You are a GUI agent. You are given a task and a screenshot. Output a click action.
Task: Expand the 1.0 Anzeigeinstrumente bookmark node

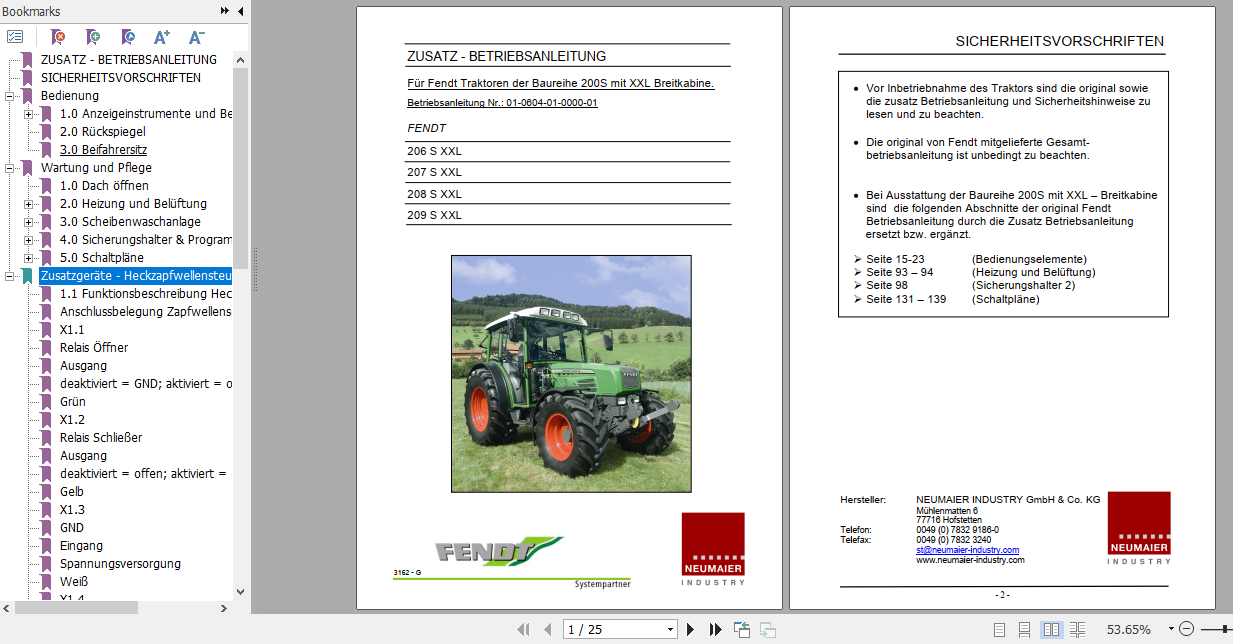pos(28,114)
